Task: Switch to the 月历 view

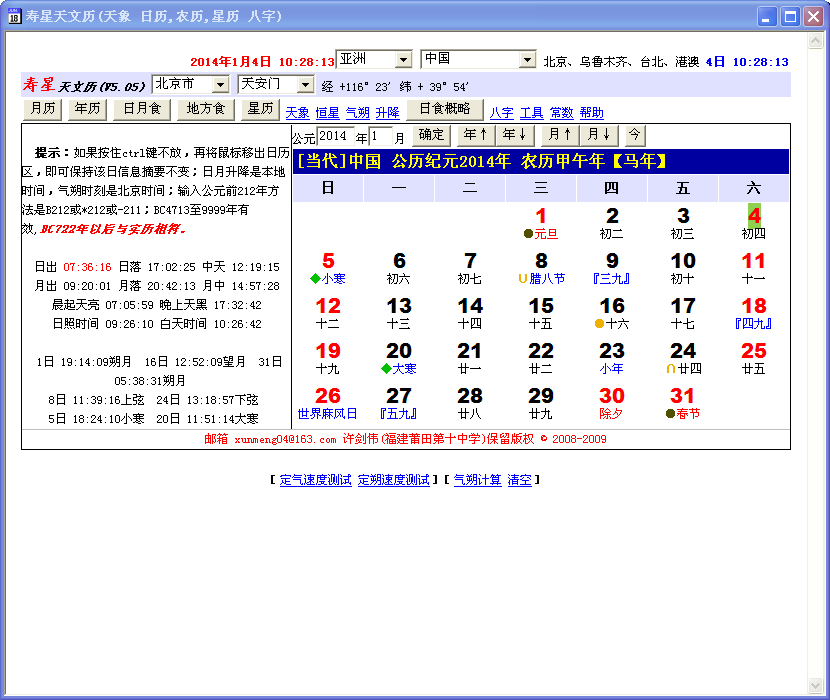Action: click(x=42, y=109)
